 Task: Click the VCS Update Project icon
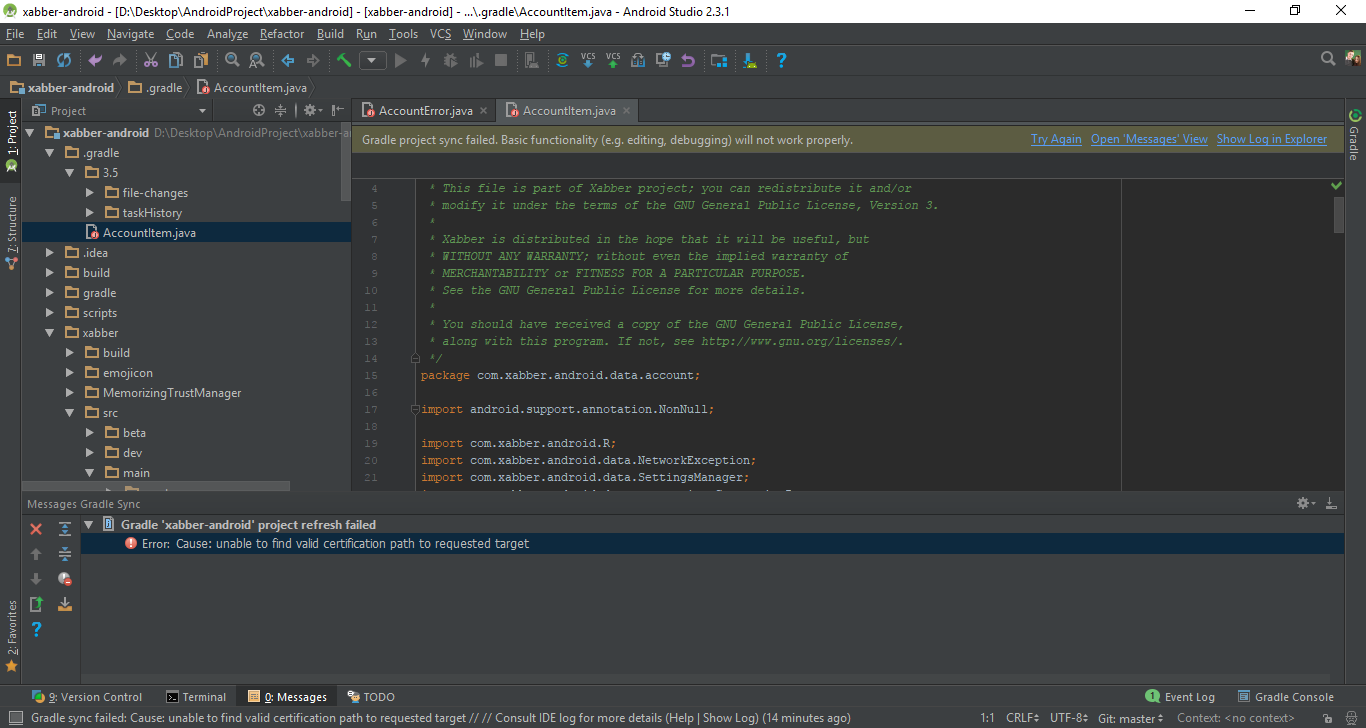click(x=588, y=60)
